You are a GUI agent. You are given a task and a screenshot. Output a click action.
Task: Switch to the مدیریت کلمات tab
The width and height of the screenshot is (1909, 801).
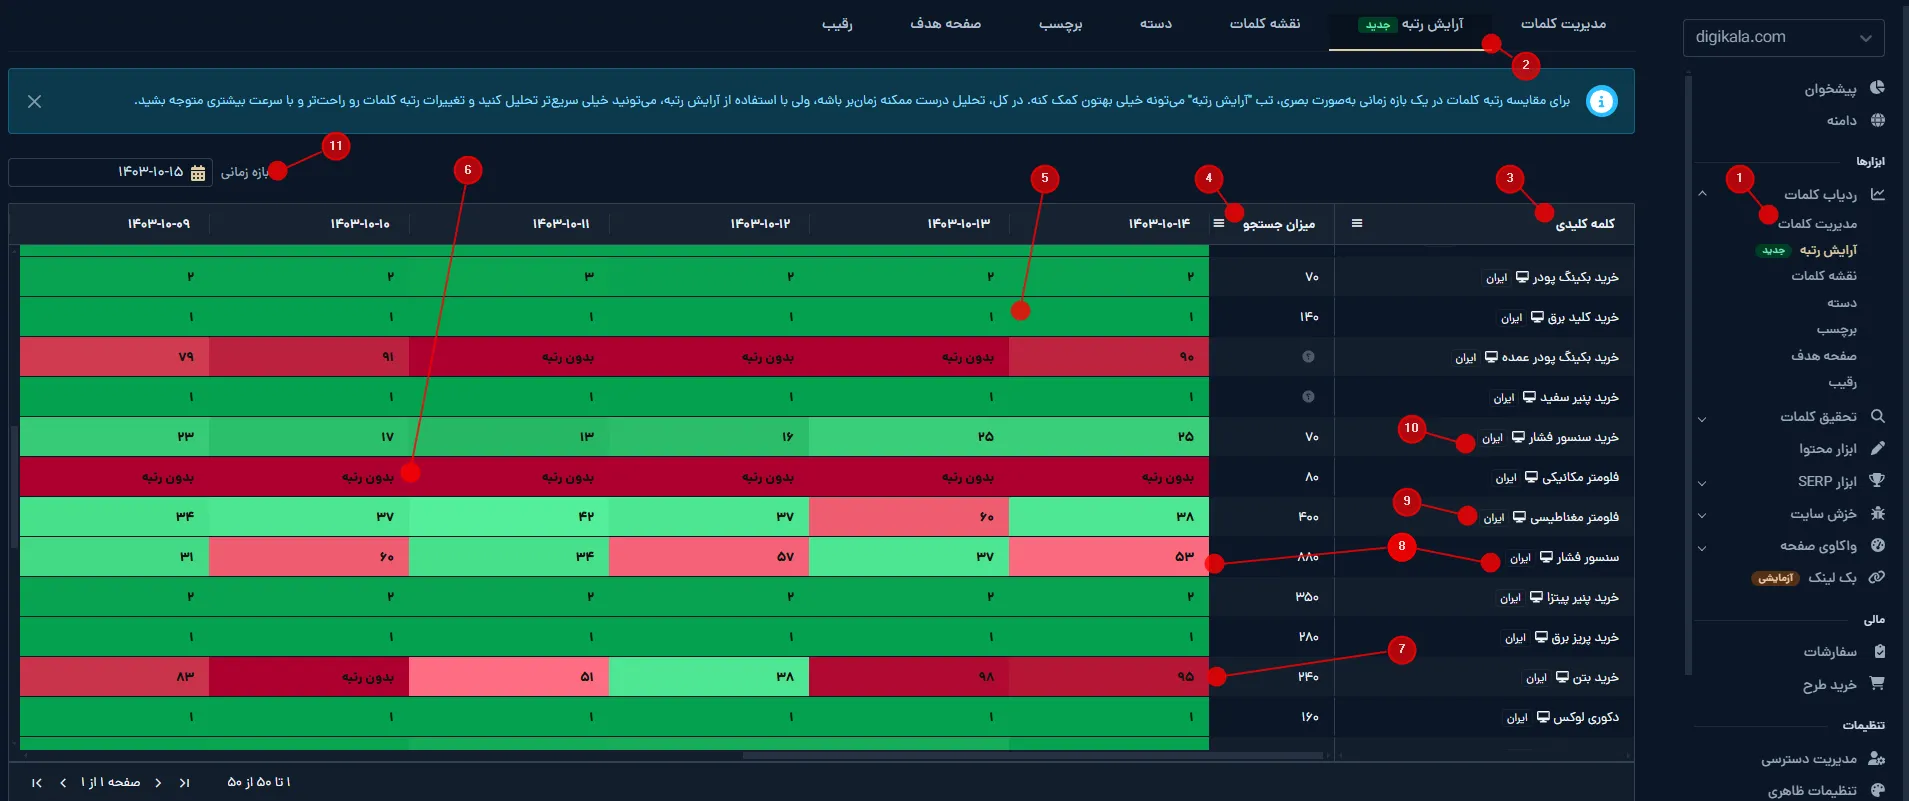coord(1563,24)
